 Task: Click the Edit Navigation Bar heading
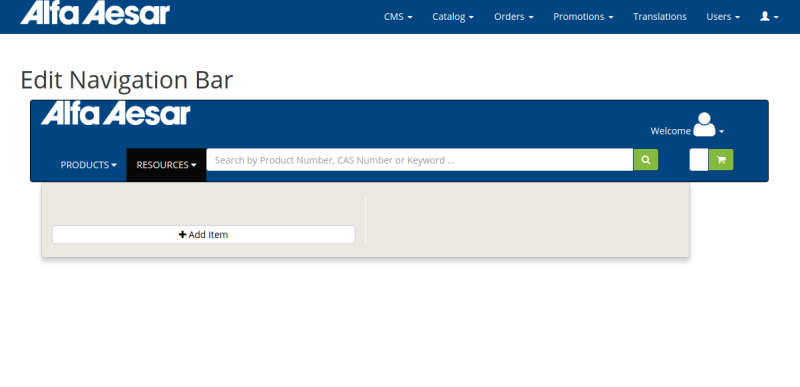(127, 80)
